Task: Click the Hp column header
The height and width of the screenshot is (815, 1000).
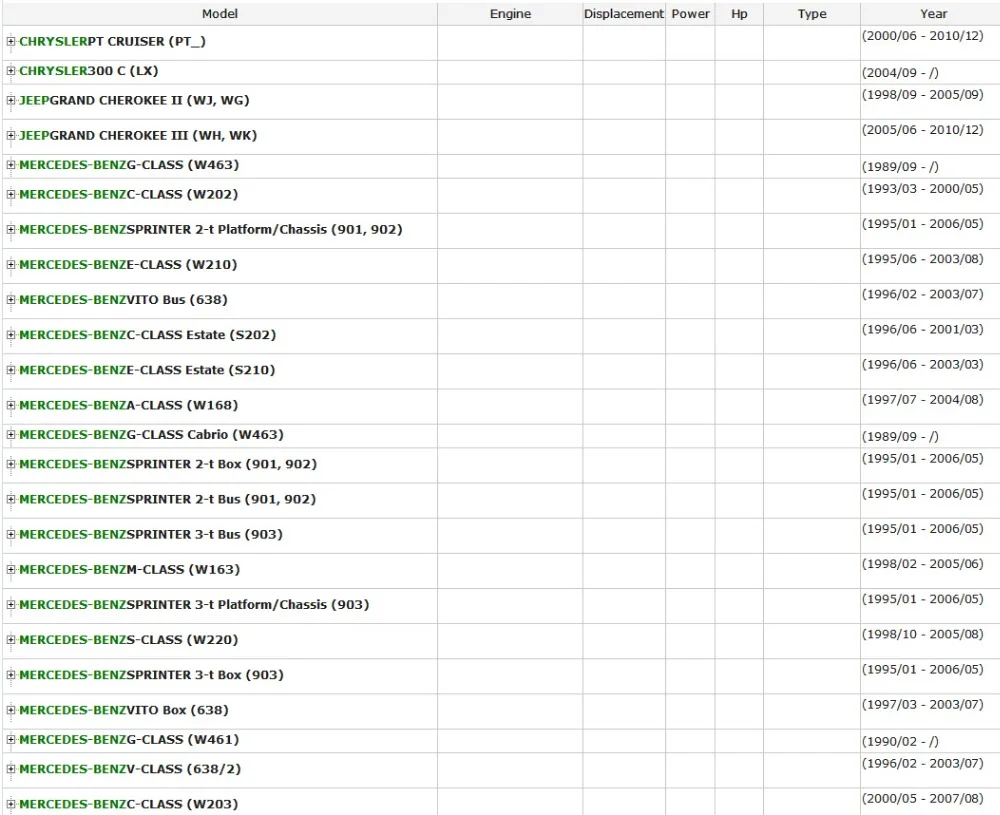Action: point(739,14)
